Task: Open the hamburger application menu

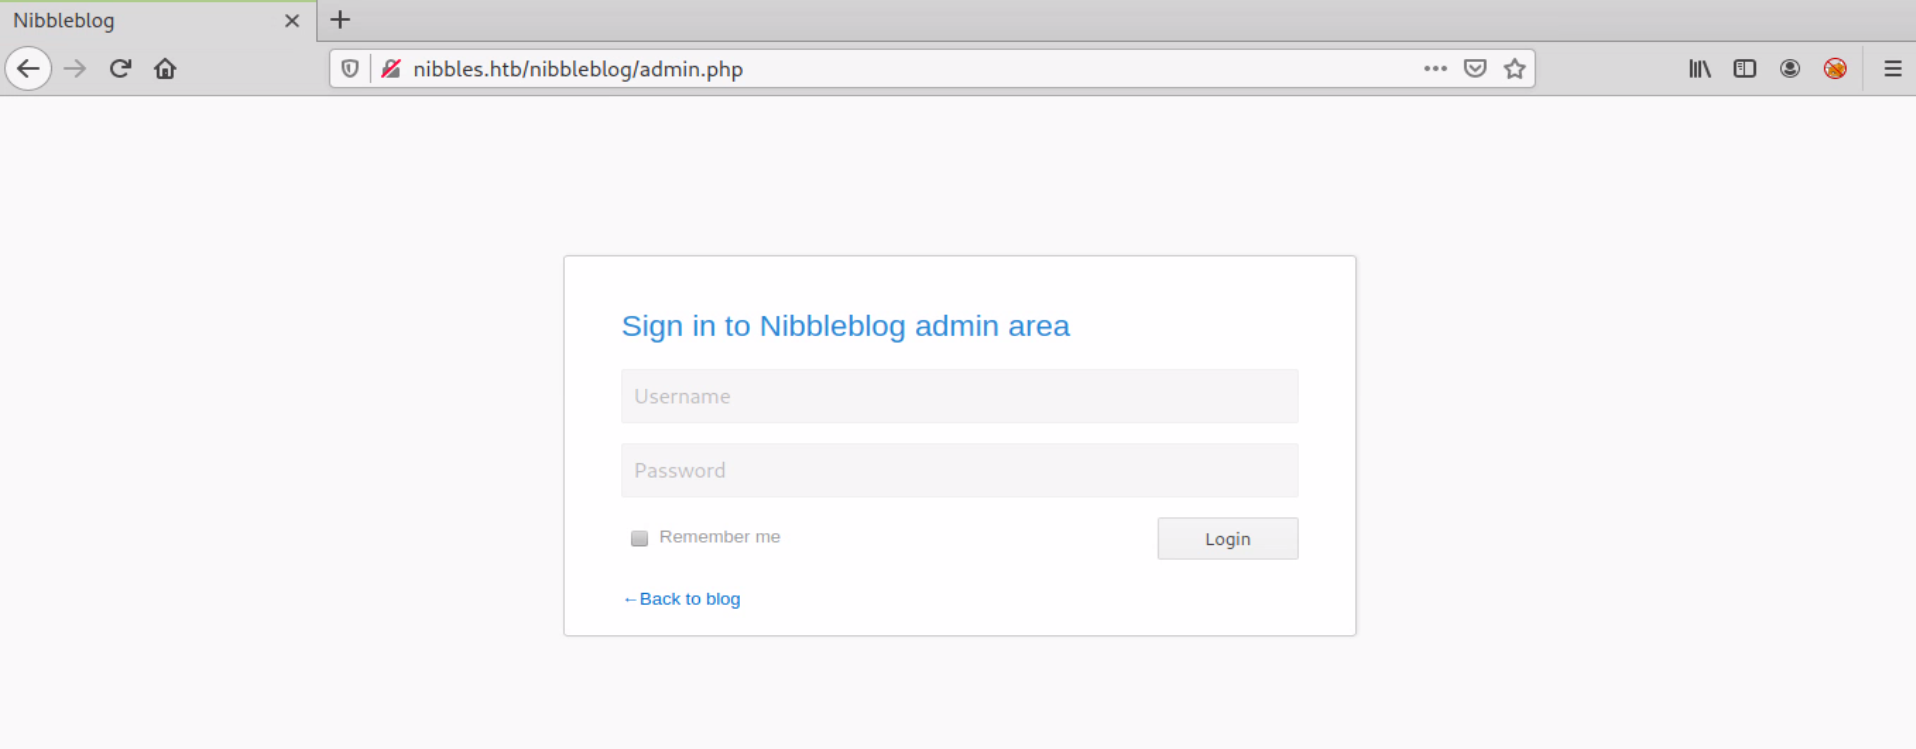Action: (x=1892, y=69)
